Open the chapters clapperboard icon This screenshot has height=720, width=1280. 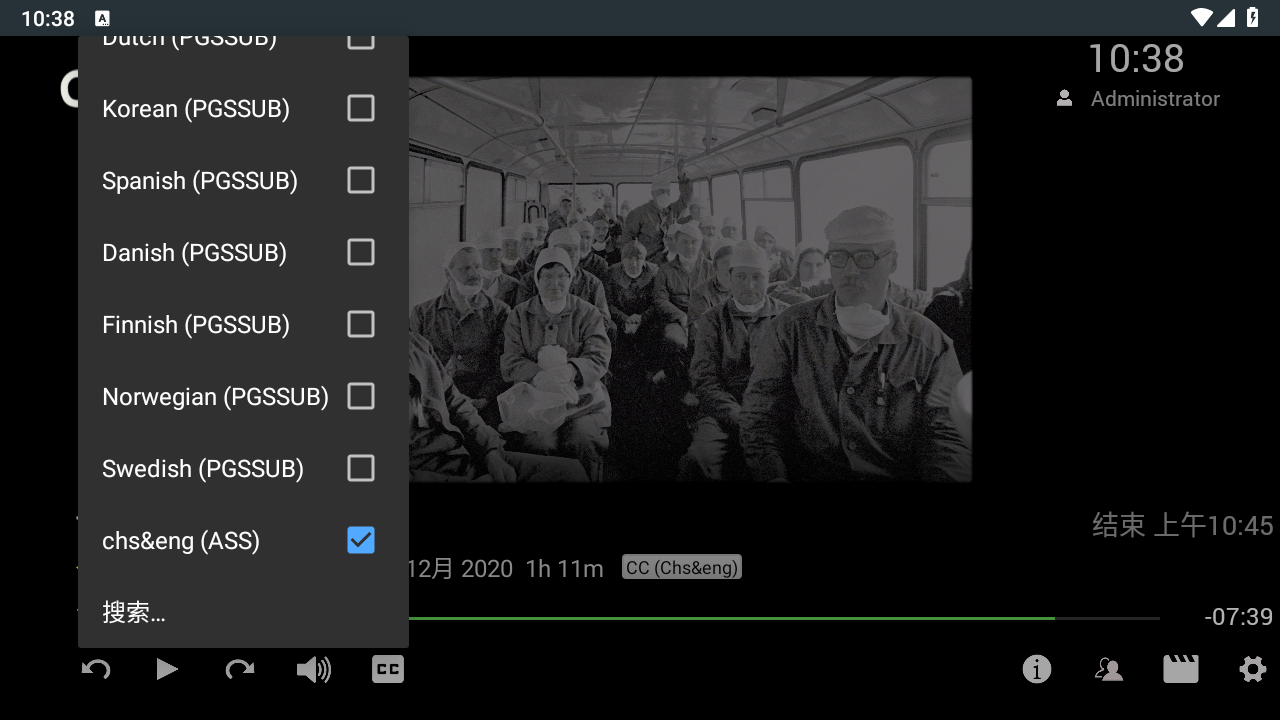coord(1181,669)
